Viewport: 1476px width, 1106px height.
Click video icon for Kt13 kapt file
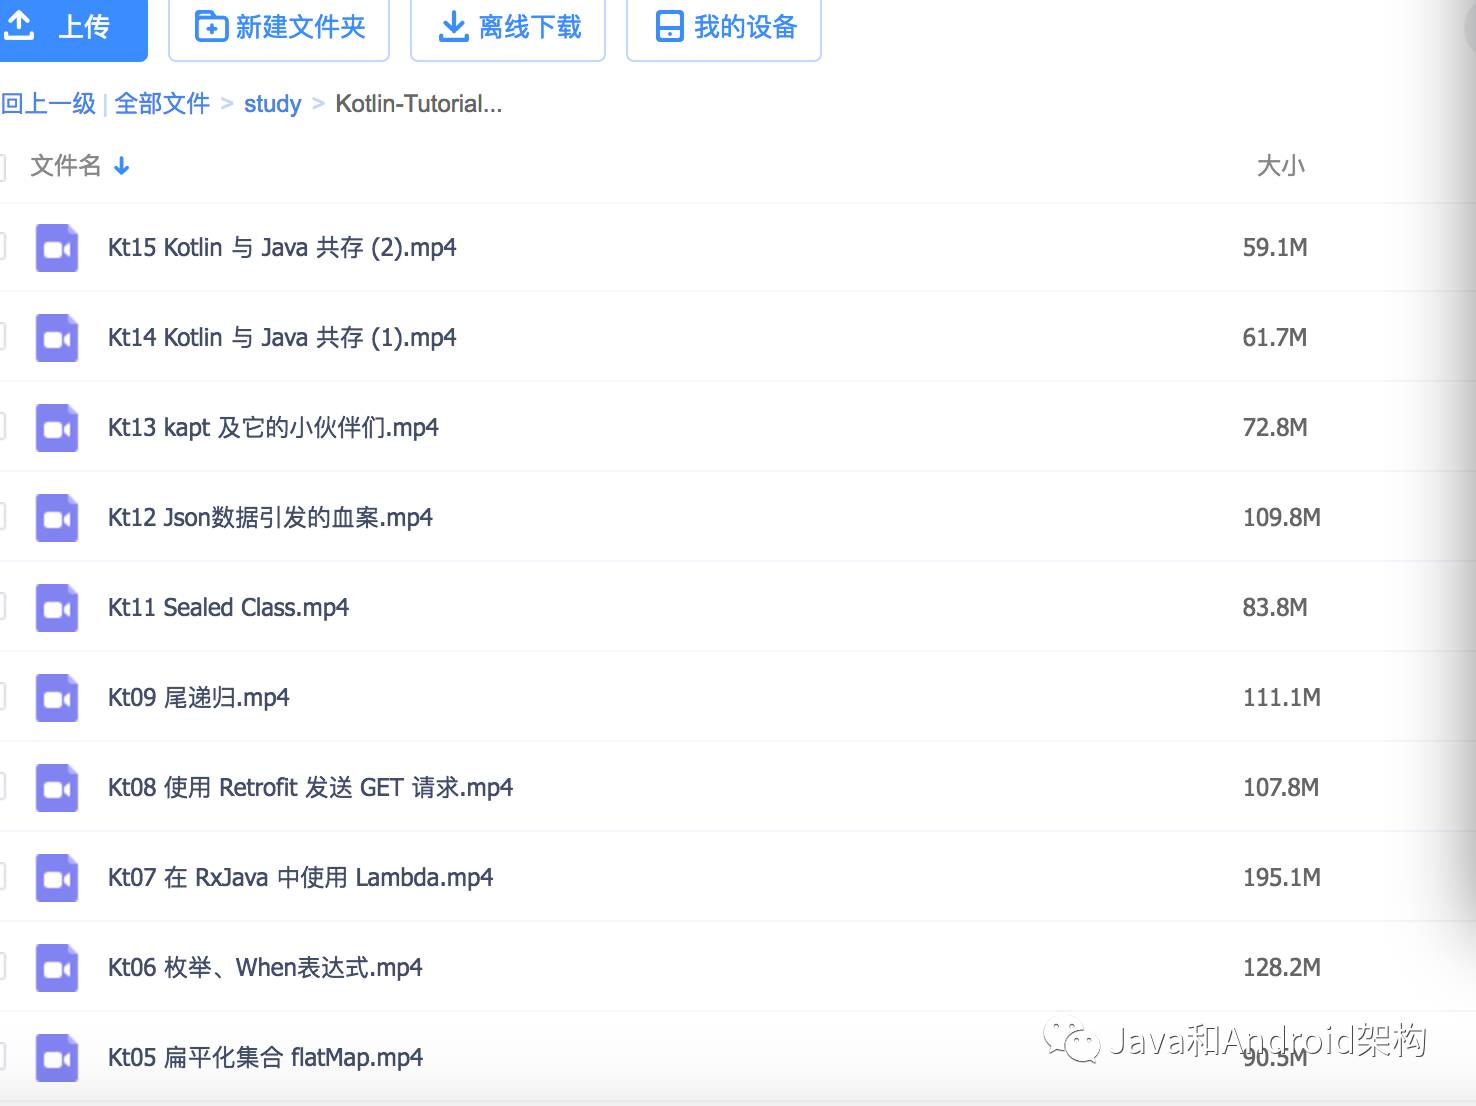tap(57, 428)
